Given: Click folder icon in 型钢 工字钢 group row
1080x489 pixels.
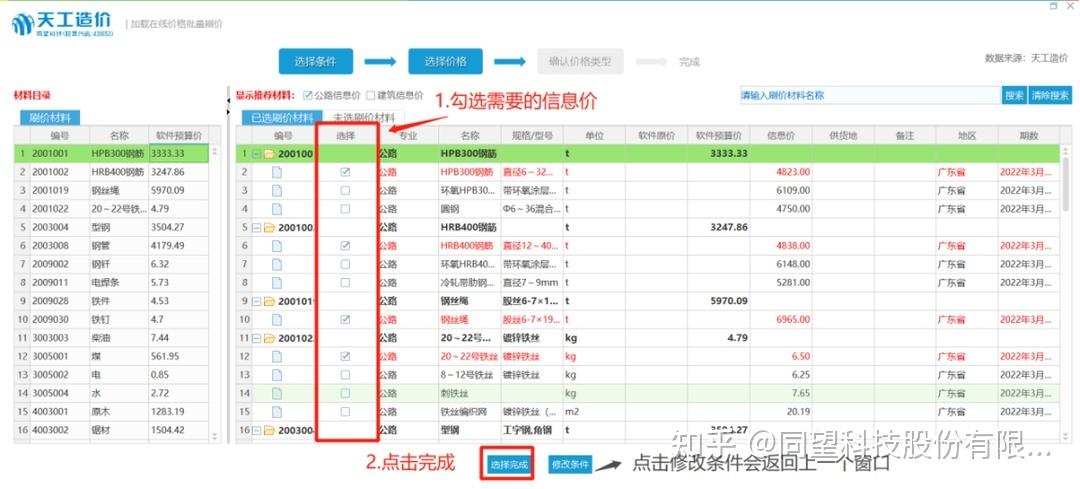Looking at the screenshot, I should pyautogui.click(x=269, y=430).
